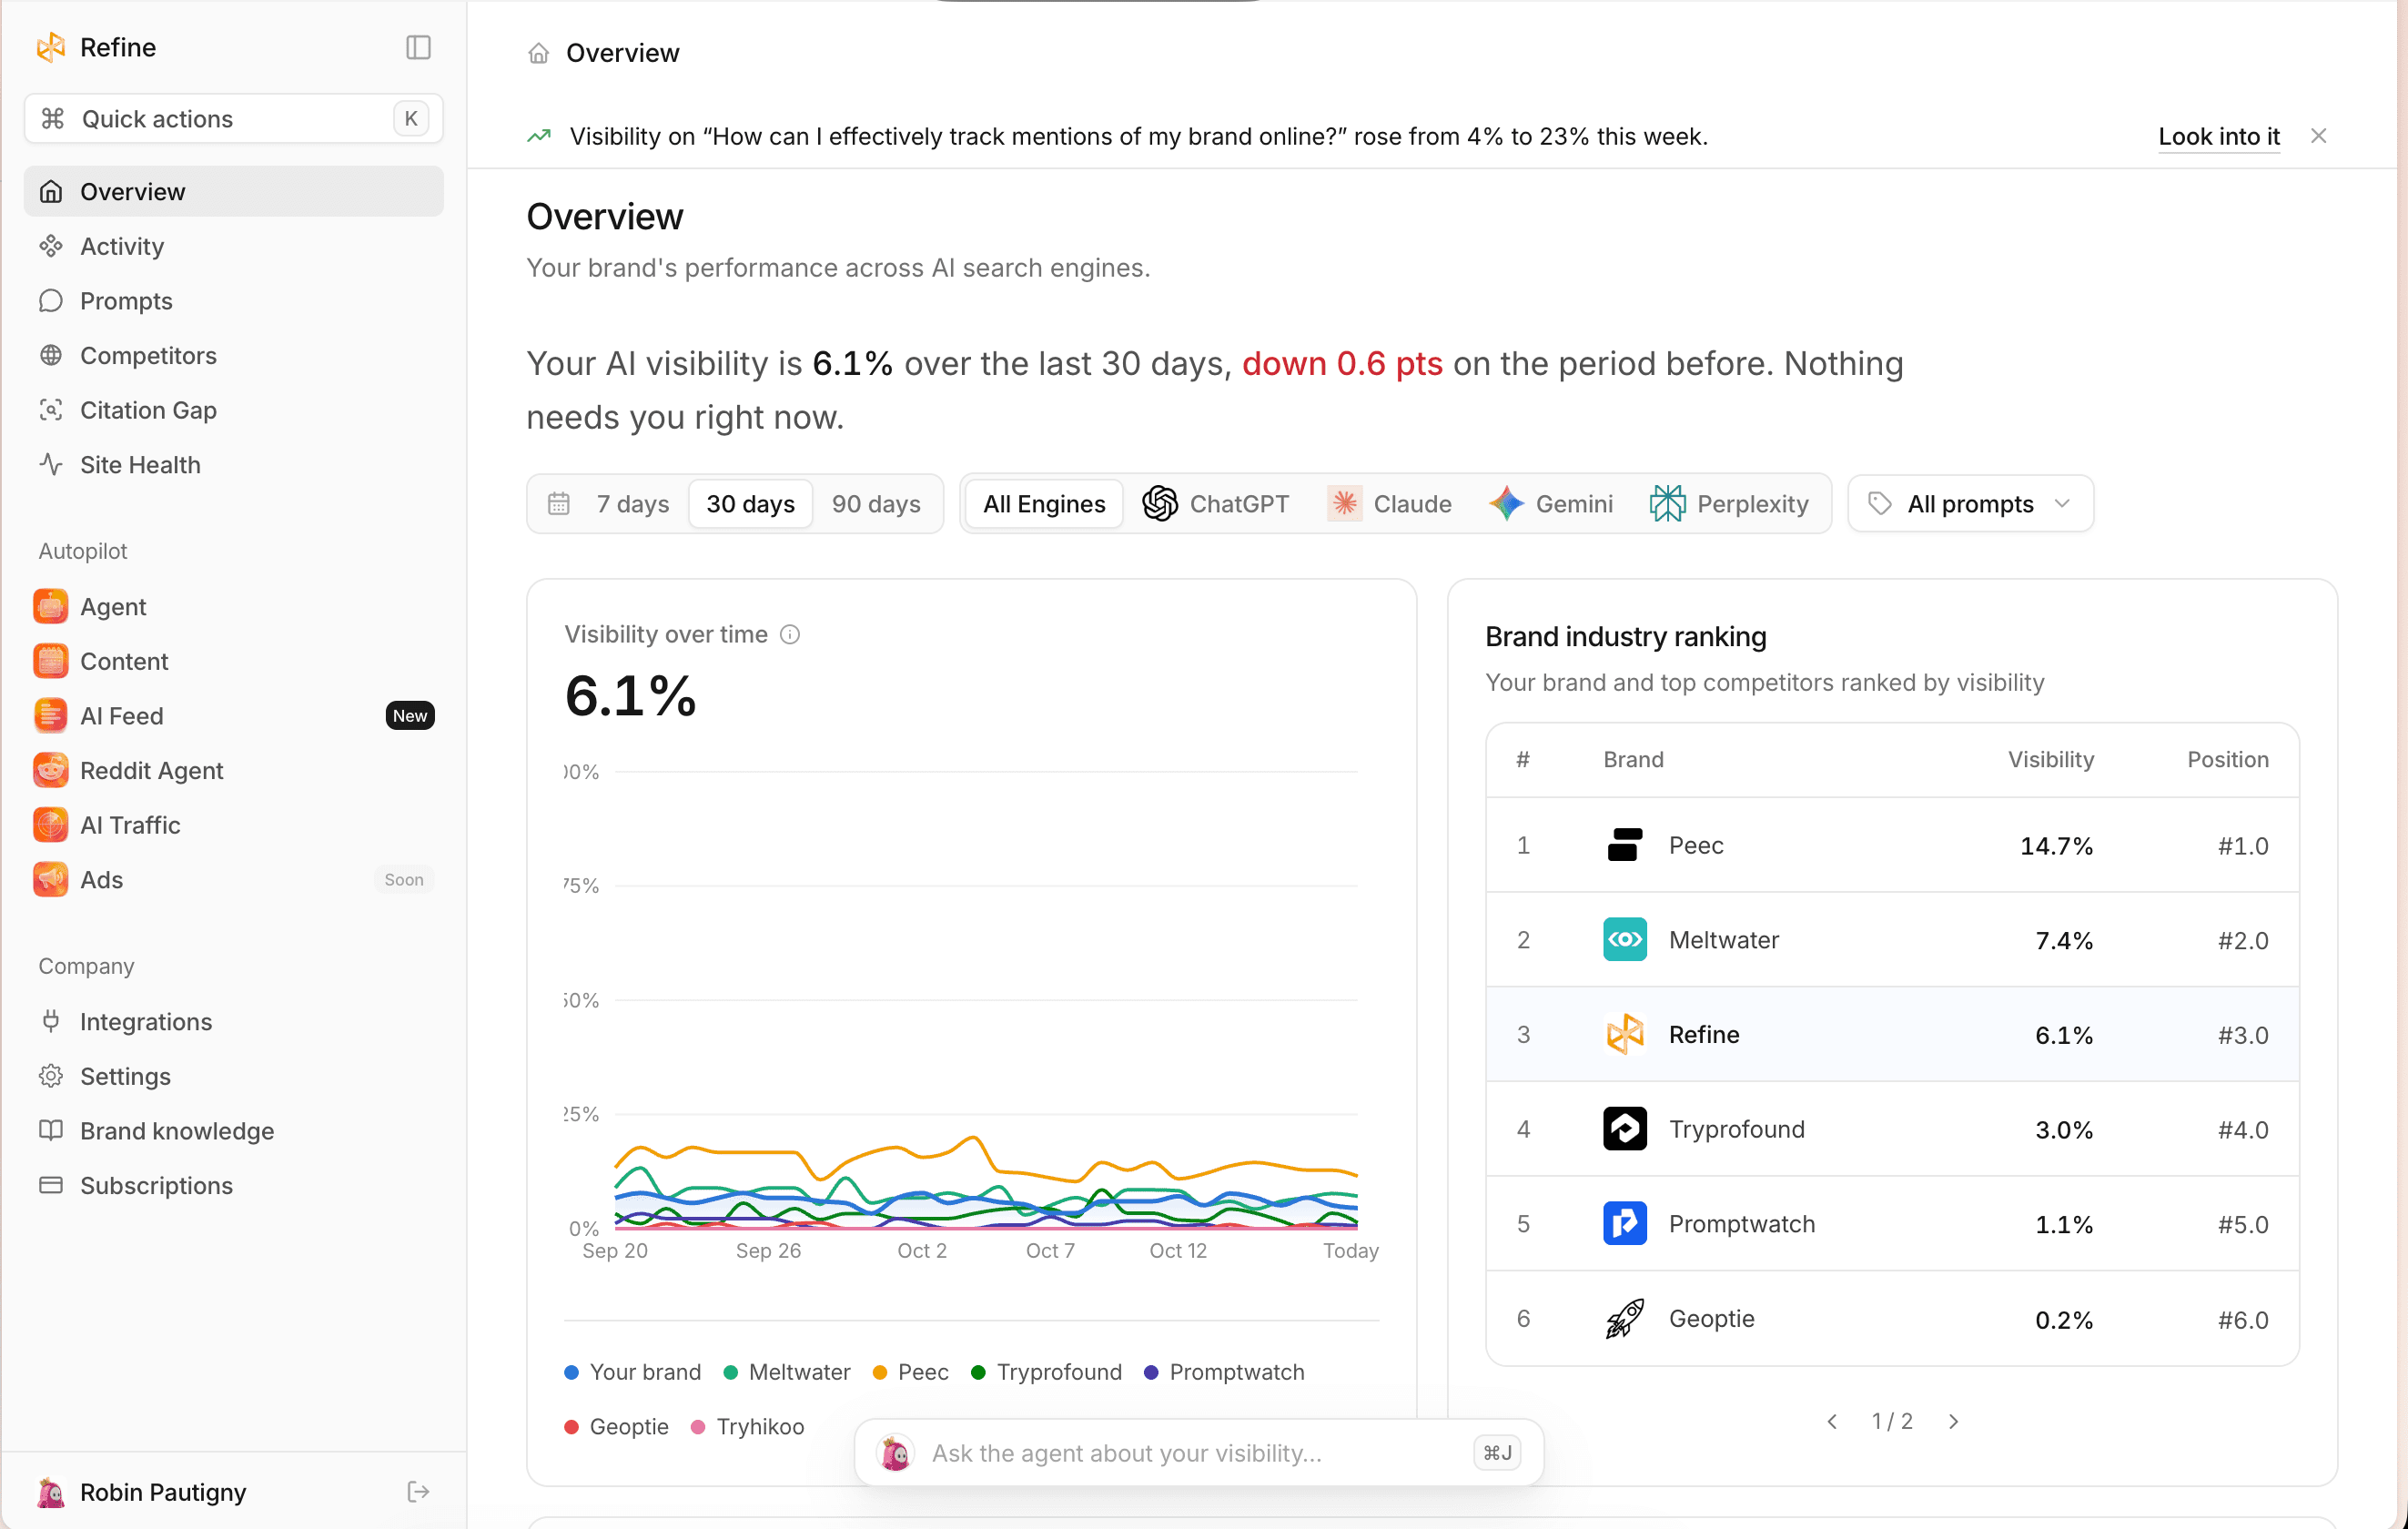Click the Peec brand logo in ranking table
This screenshot has height=1529, width=2408.
pos(1625,845)
